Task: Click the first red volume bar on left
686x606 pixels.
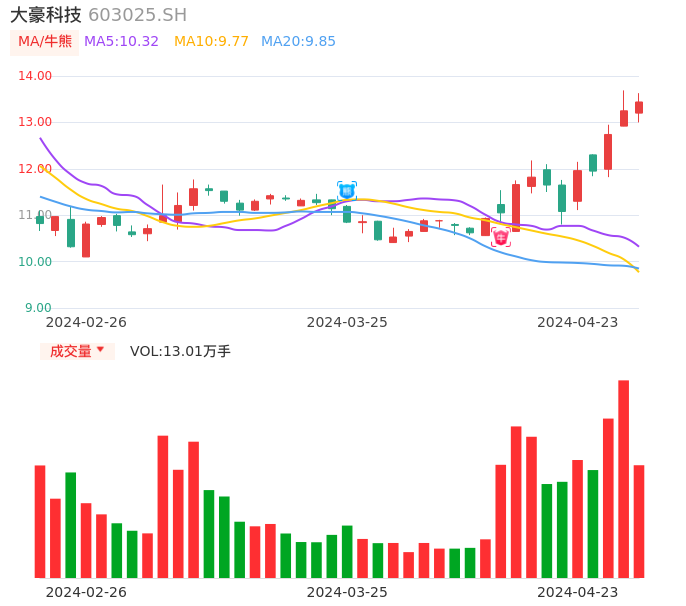Action: tap(40, 522)
